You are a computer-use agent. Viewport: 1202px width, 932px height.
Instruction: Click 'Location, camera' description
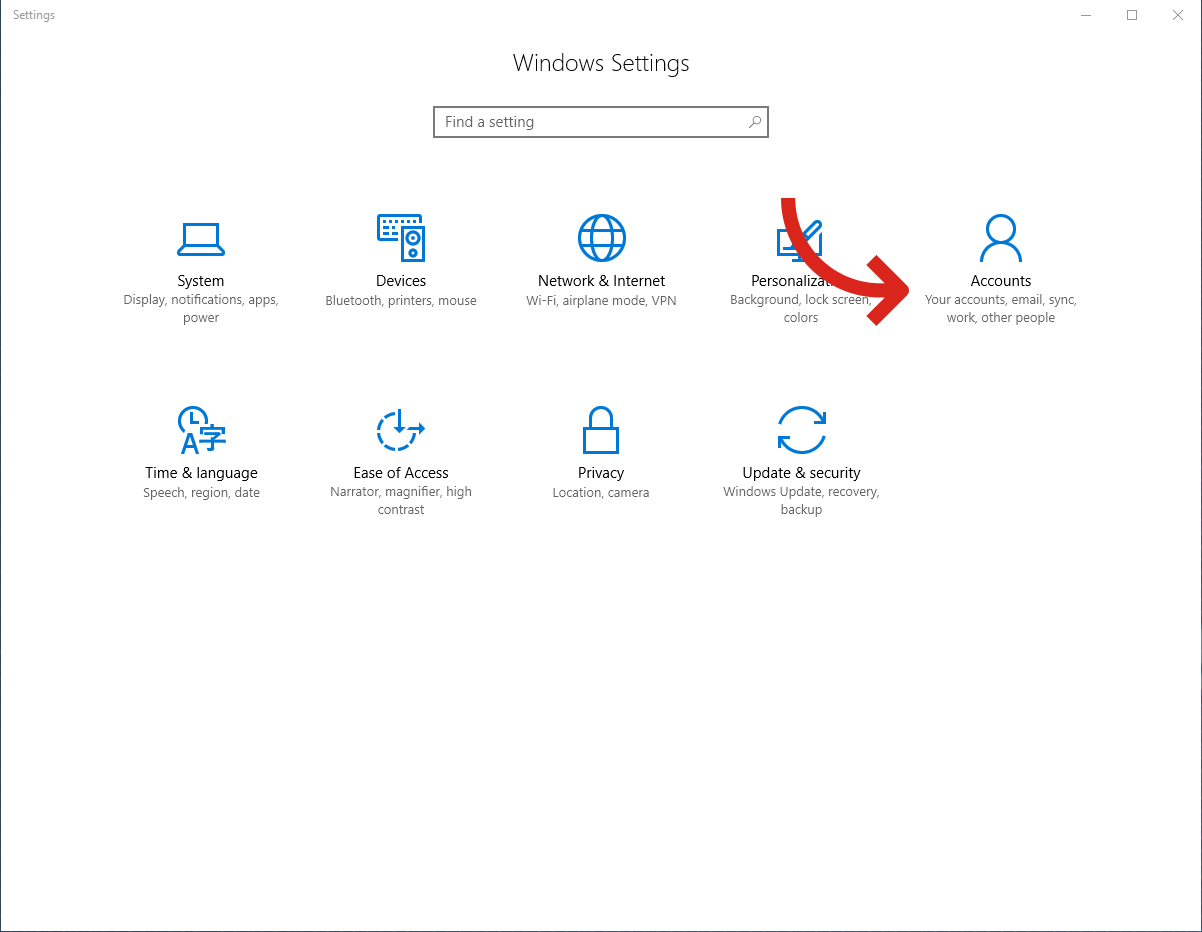pyautogui.click(x=601, y=493)
